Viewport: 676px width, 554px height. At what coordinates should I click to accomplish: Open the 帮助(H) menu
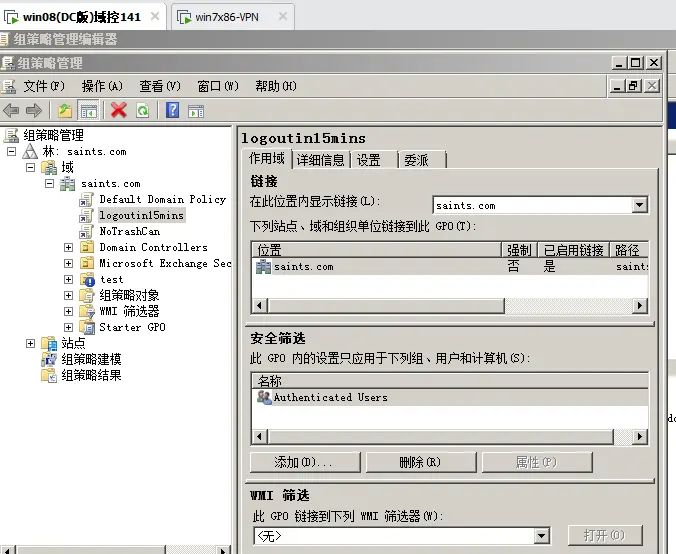[x=276, y=86]
